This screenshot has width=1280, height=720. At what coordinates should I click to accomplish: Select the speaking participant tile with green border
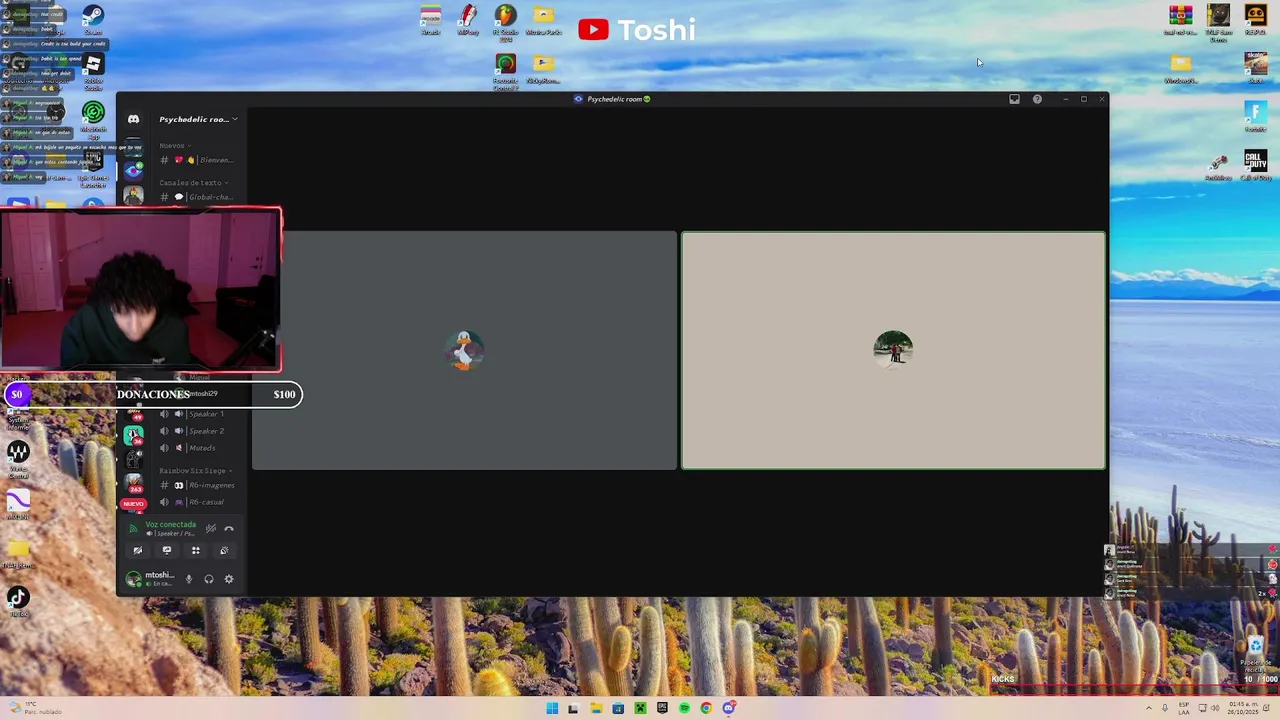click(x=893, y=350)
